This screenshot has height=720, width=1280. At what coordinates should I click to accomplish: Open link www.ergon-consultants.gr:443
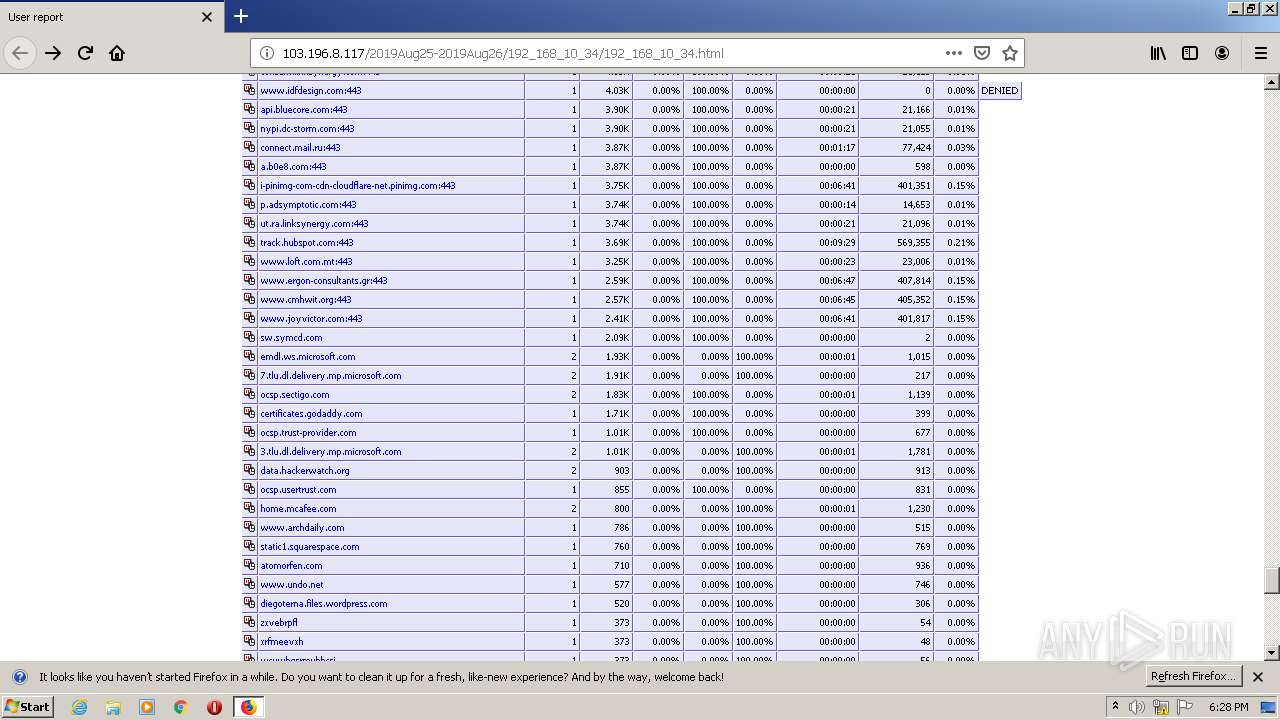tap(324, 280)
